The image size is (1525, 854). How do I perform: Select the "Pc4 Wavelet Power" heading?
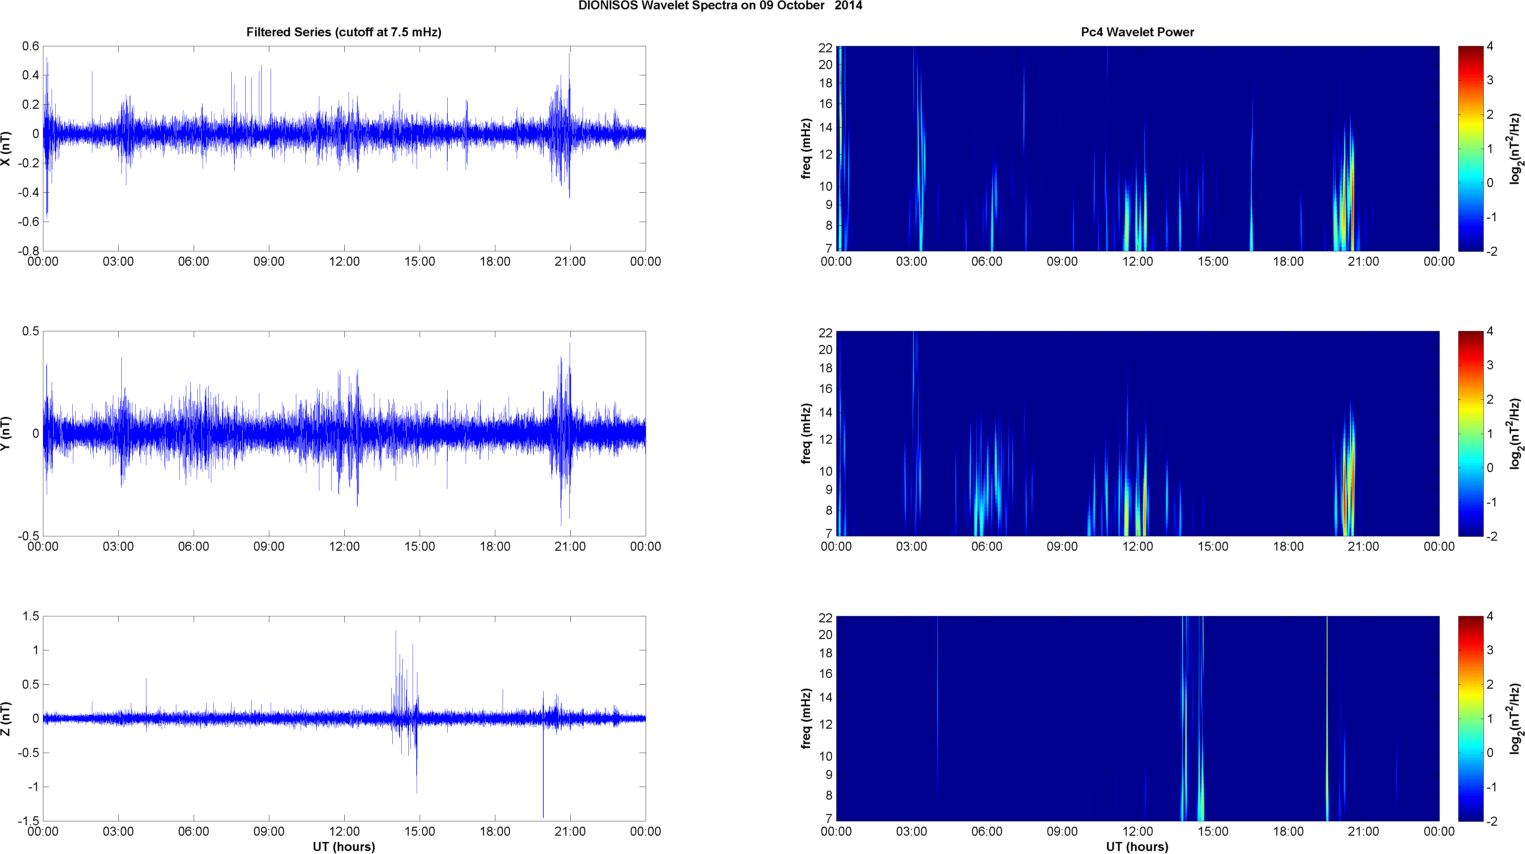(1137, 32)
